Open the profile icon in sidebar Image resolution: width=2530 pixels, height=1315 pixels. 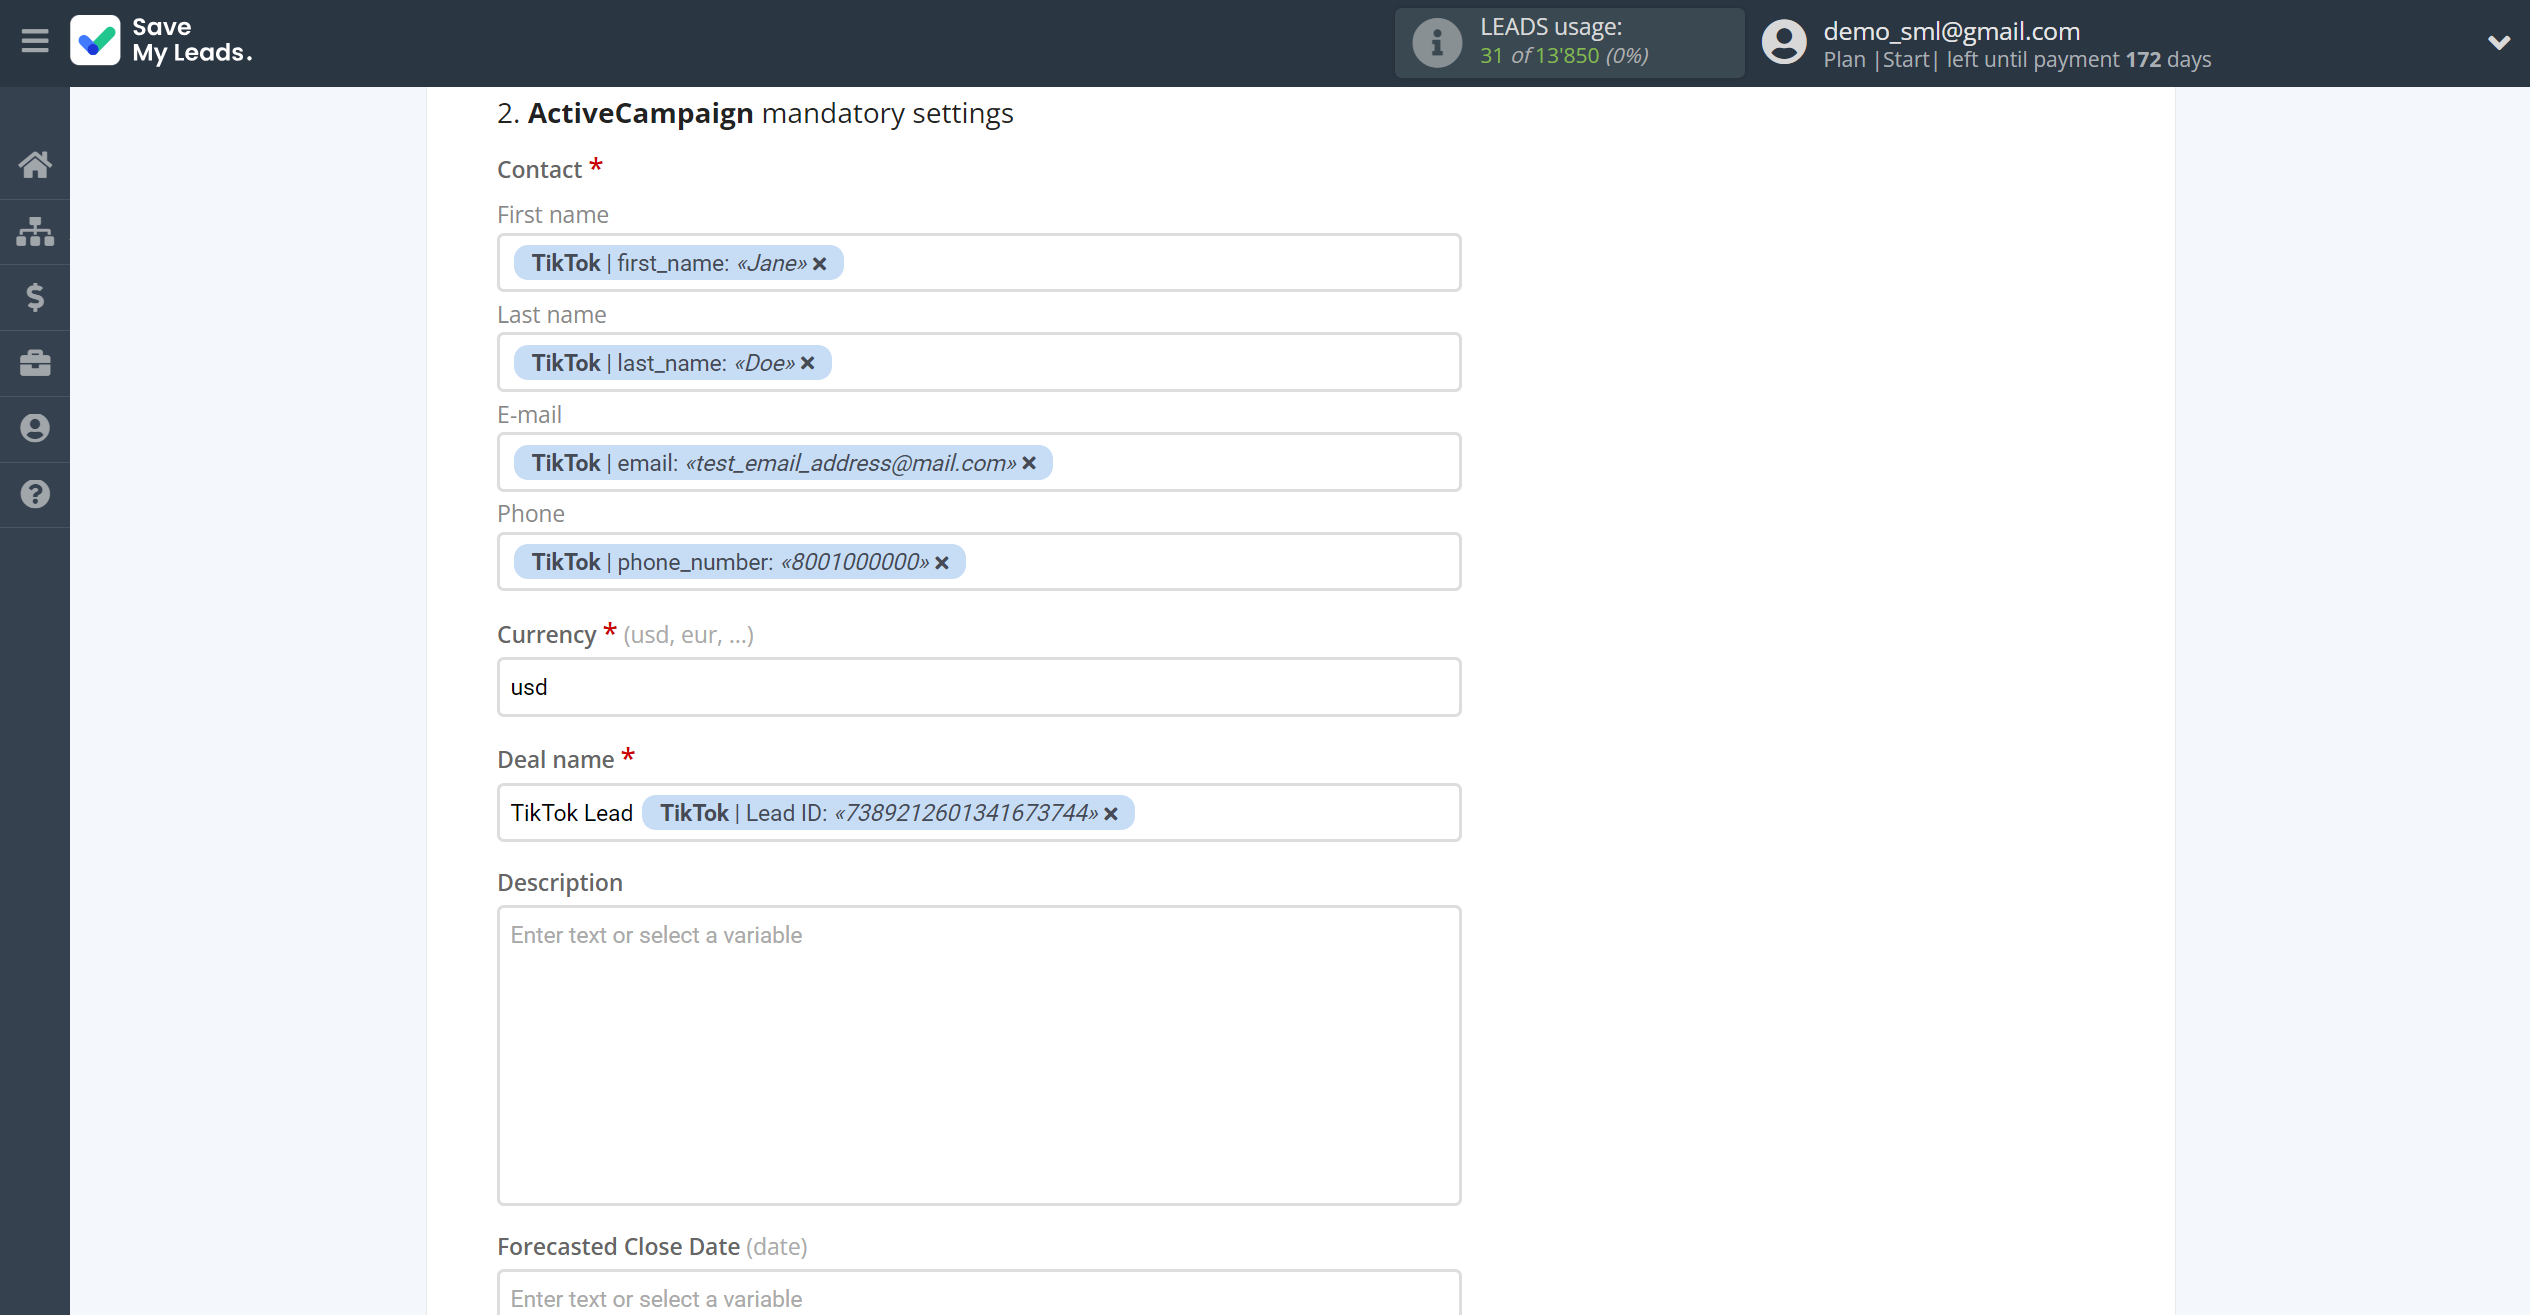tap(35, 428)
